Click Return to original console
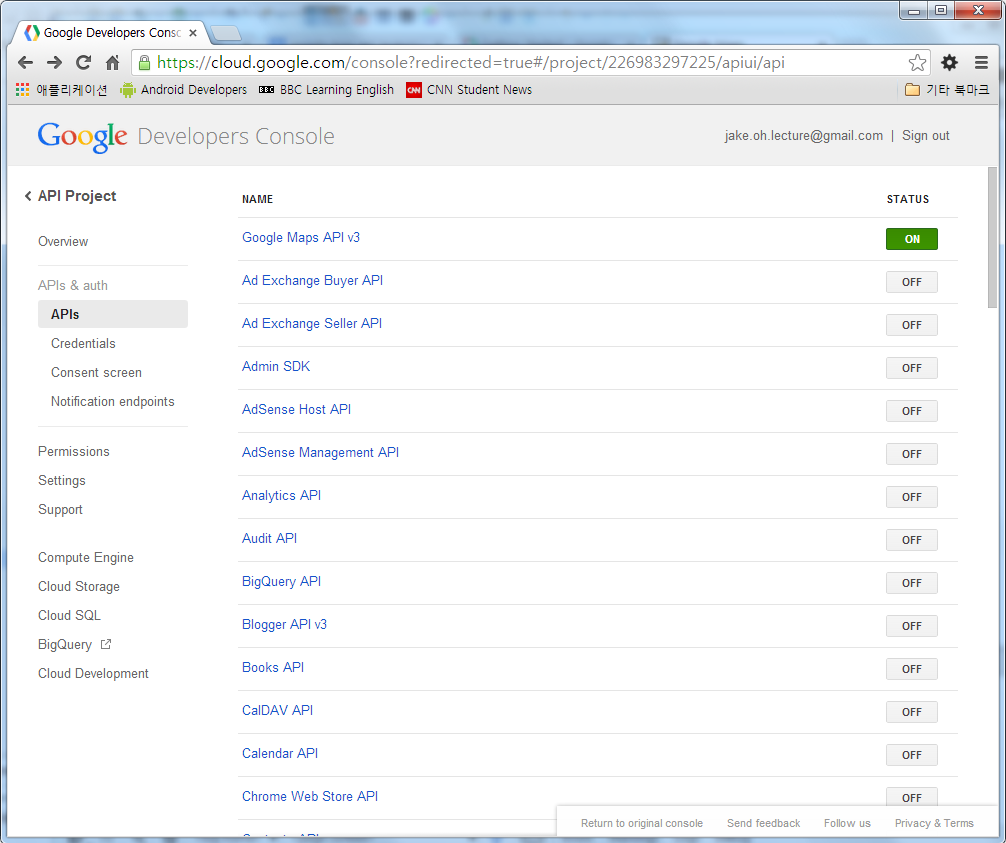 click(x=642, y=823)
